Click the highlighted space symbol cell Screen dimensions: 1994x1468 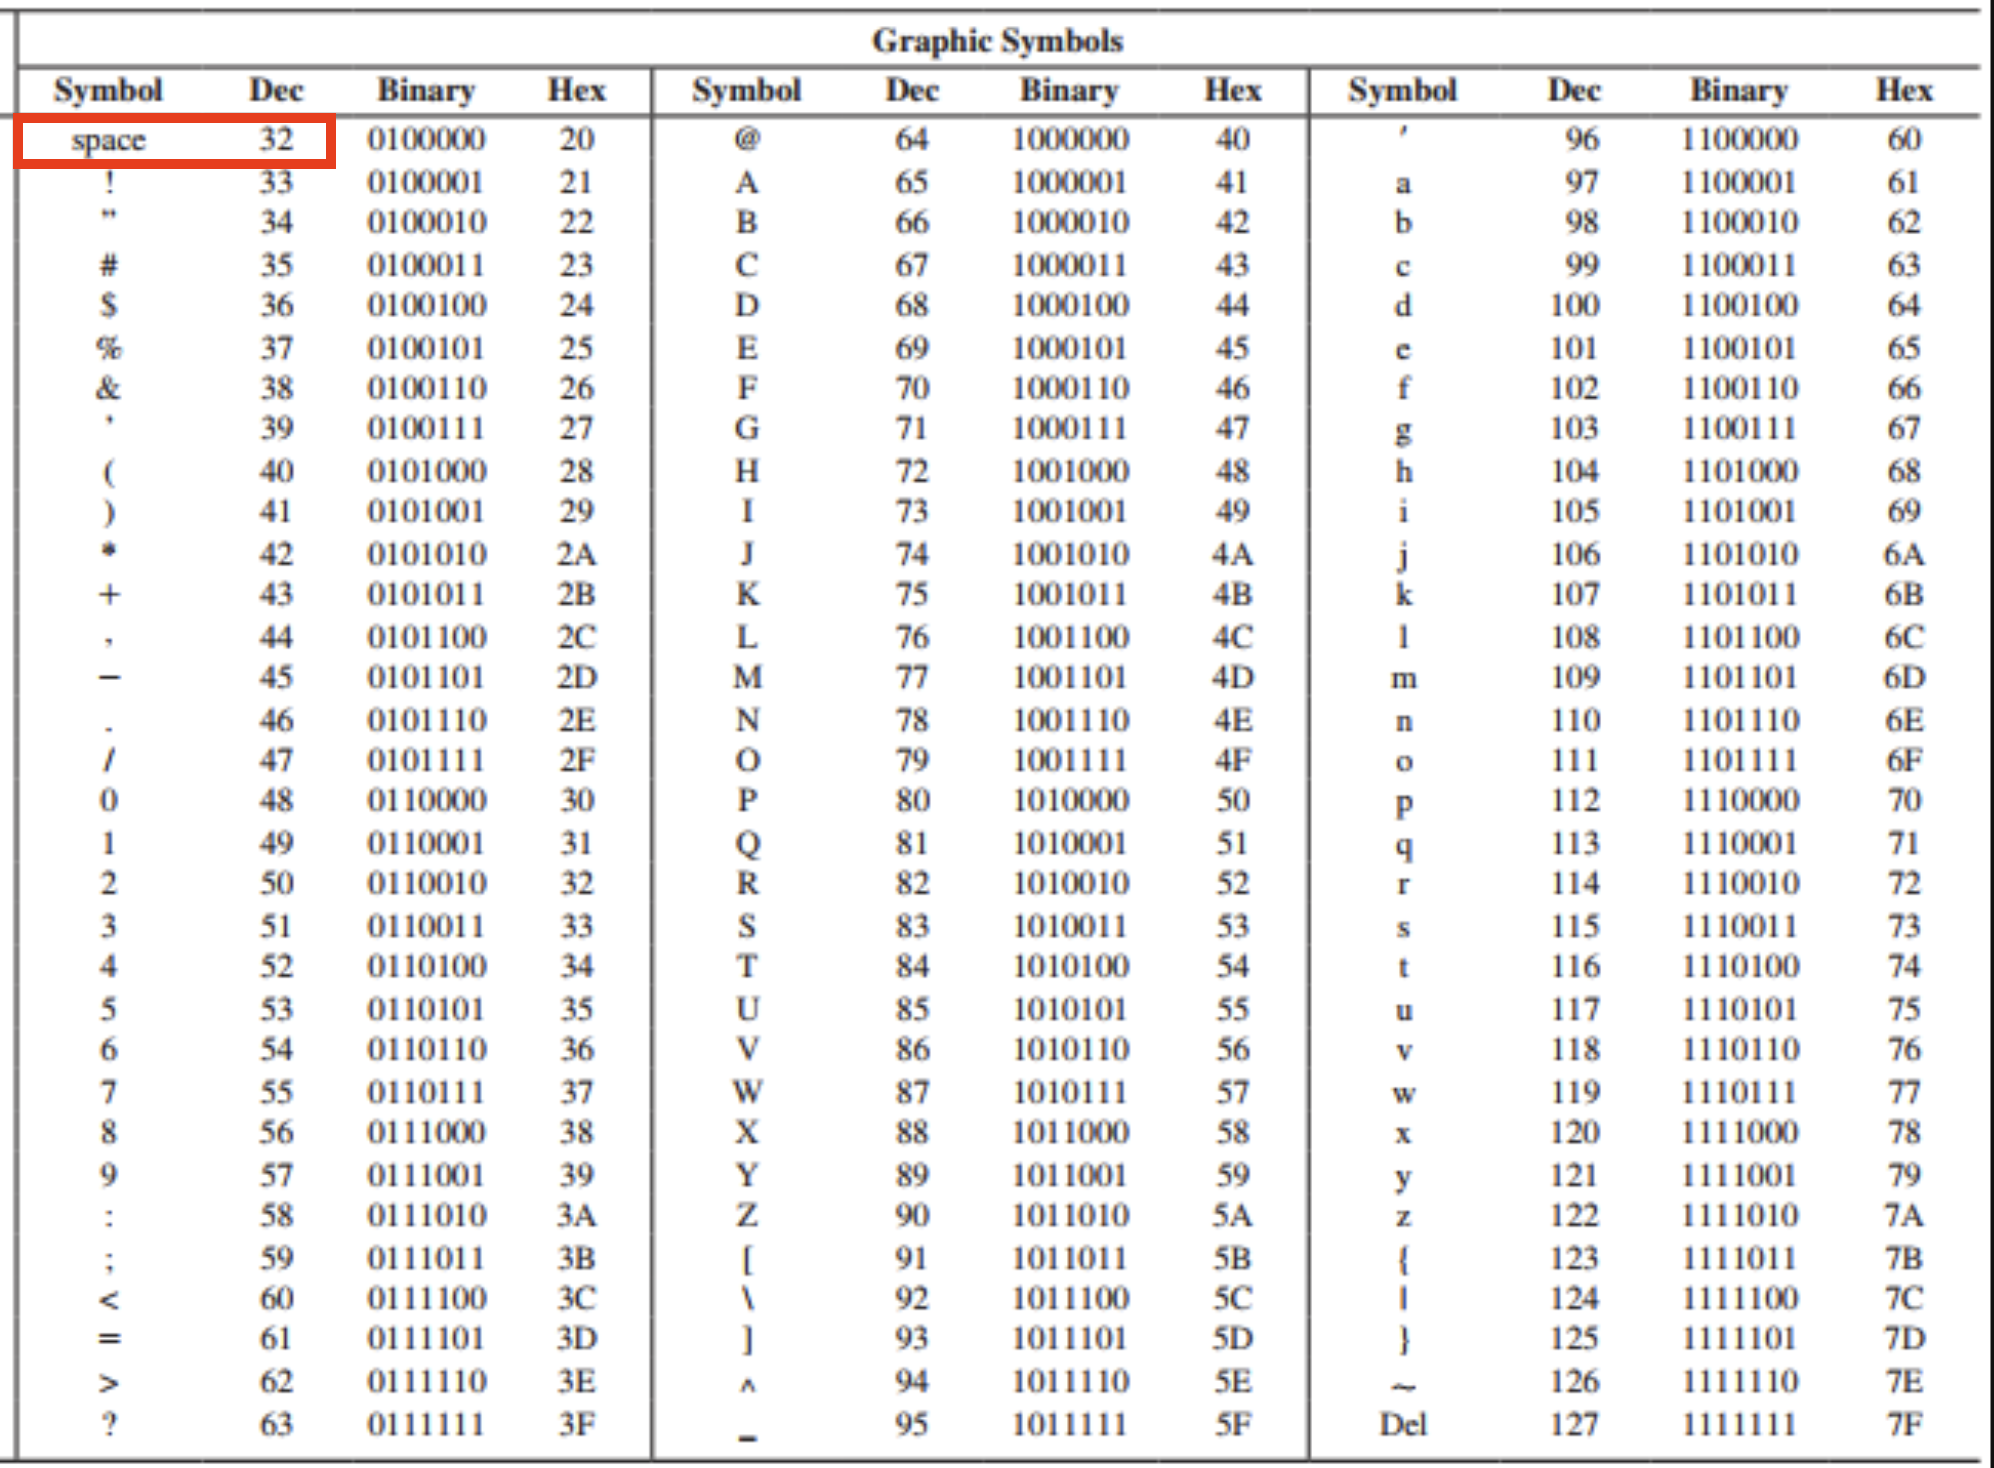pos(108,140)
